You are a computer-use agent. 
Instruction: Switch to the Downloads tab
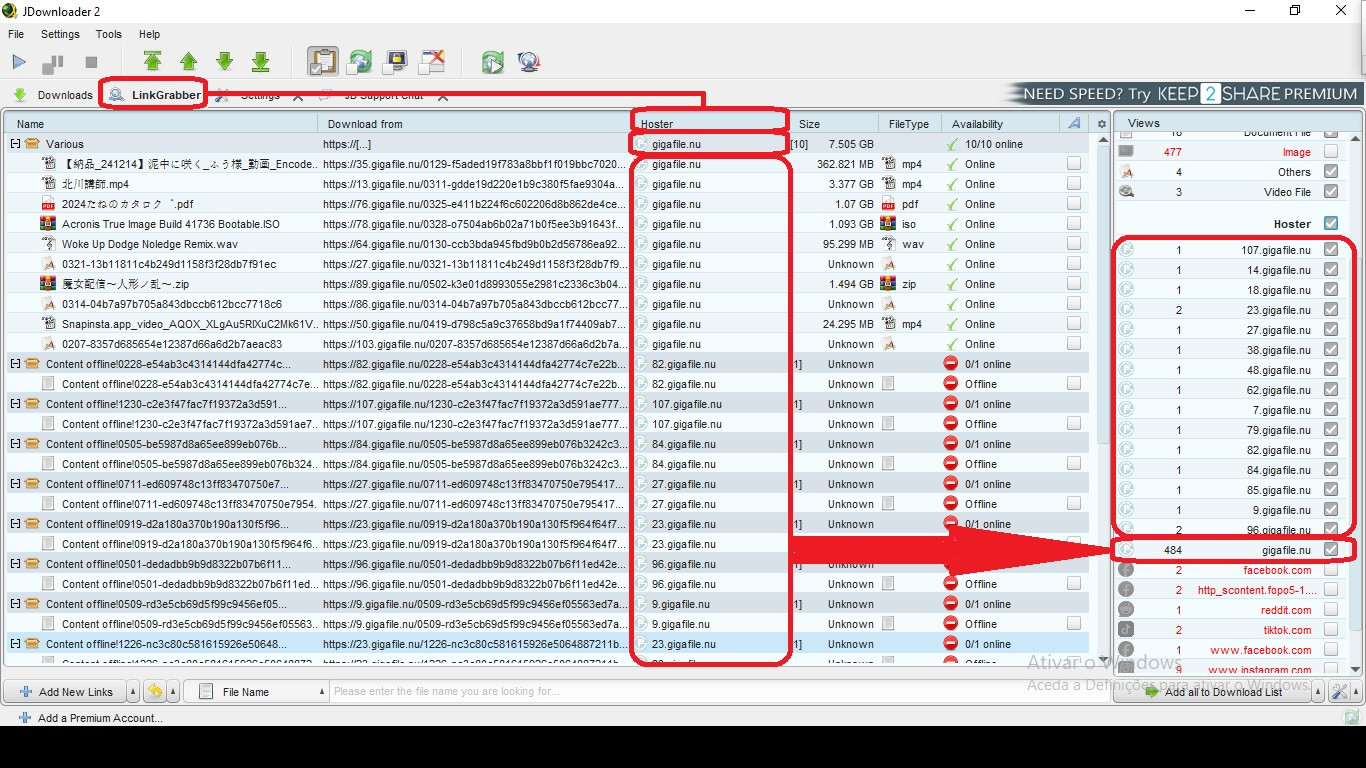(53, 96)
